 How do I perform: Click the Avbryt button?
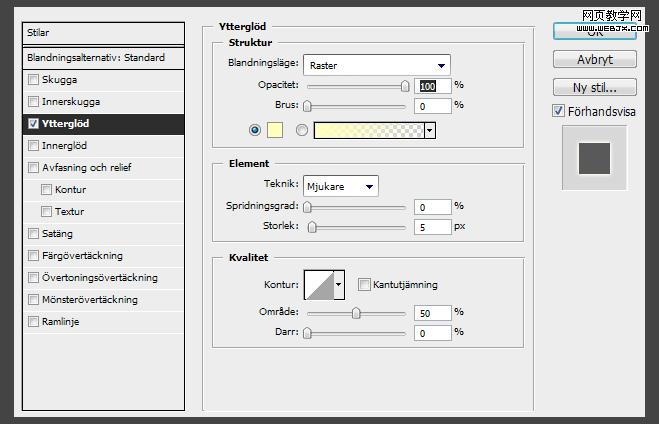coord(594,60)
